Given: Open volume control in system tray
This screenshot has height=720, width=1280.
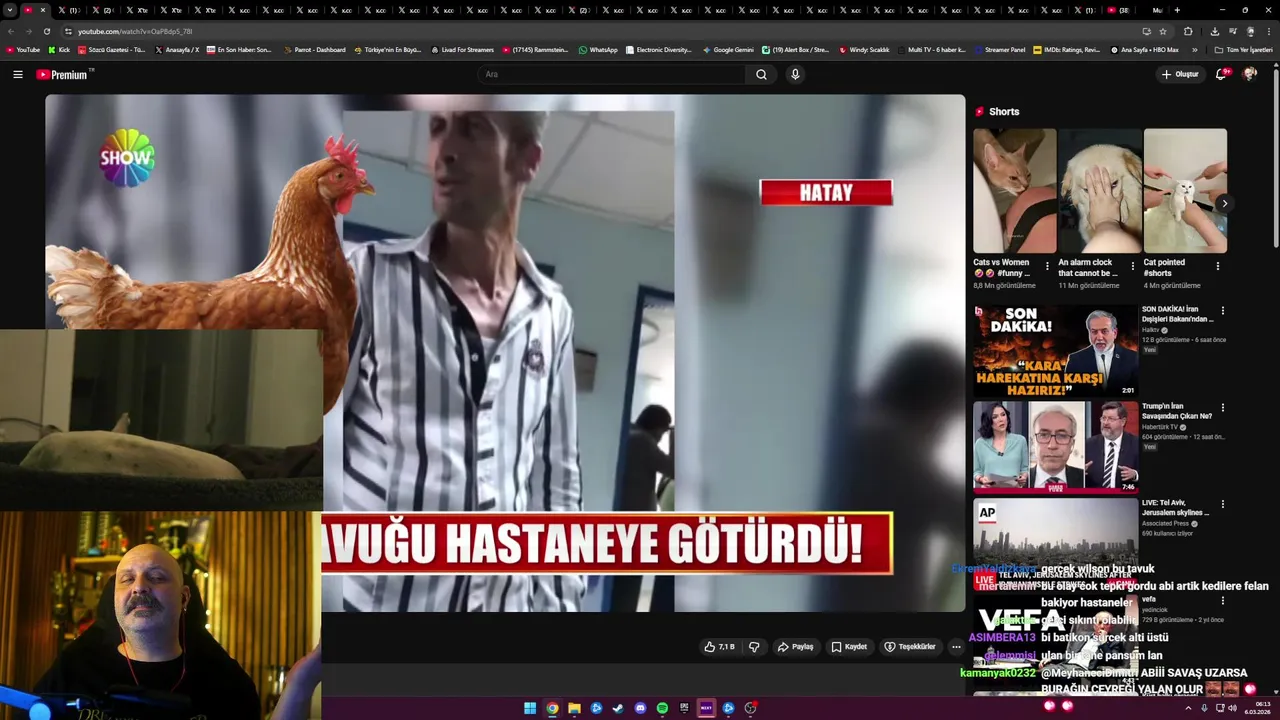Looking at the screenshot, I should coord(1232,708).
